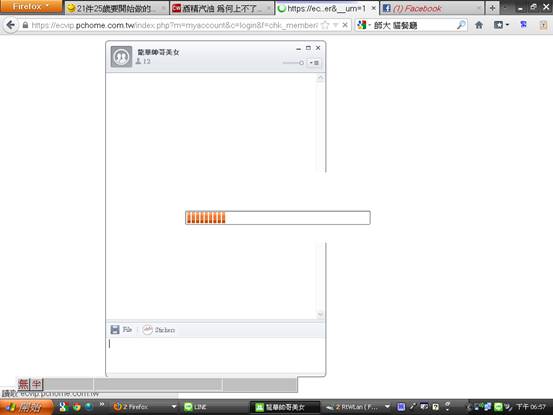The image size is (553, 415).
Task: Open the Google search engine dropdown
Action: 364,25
